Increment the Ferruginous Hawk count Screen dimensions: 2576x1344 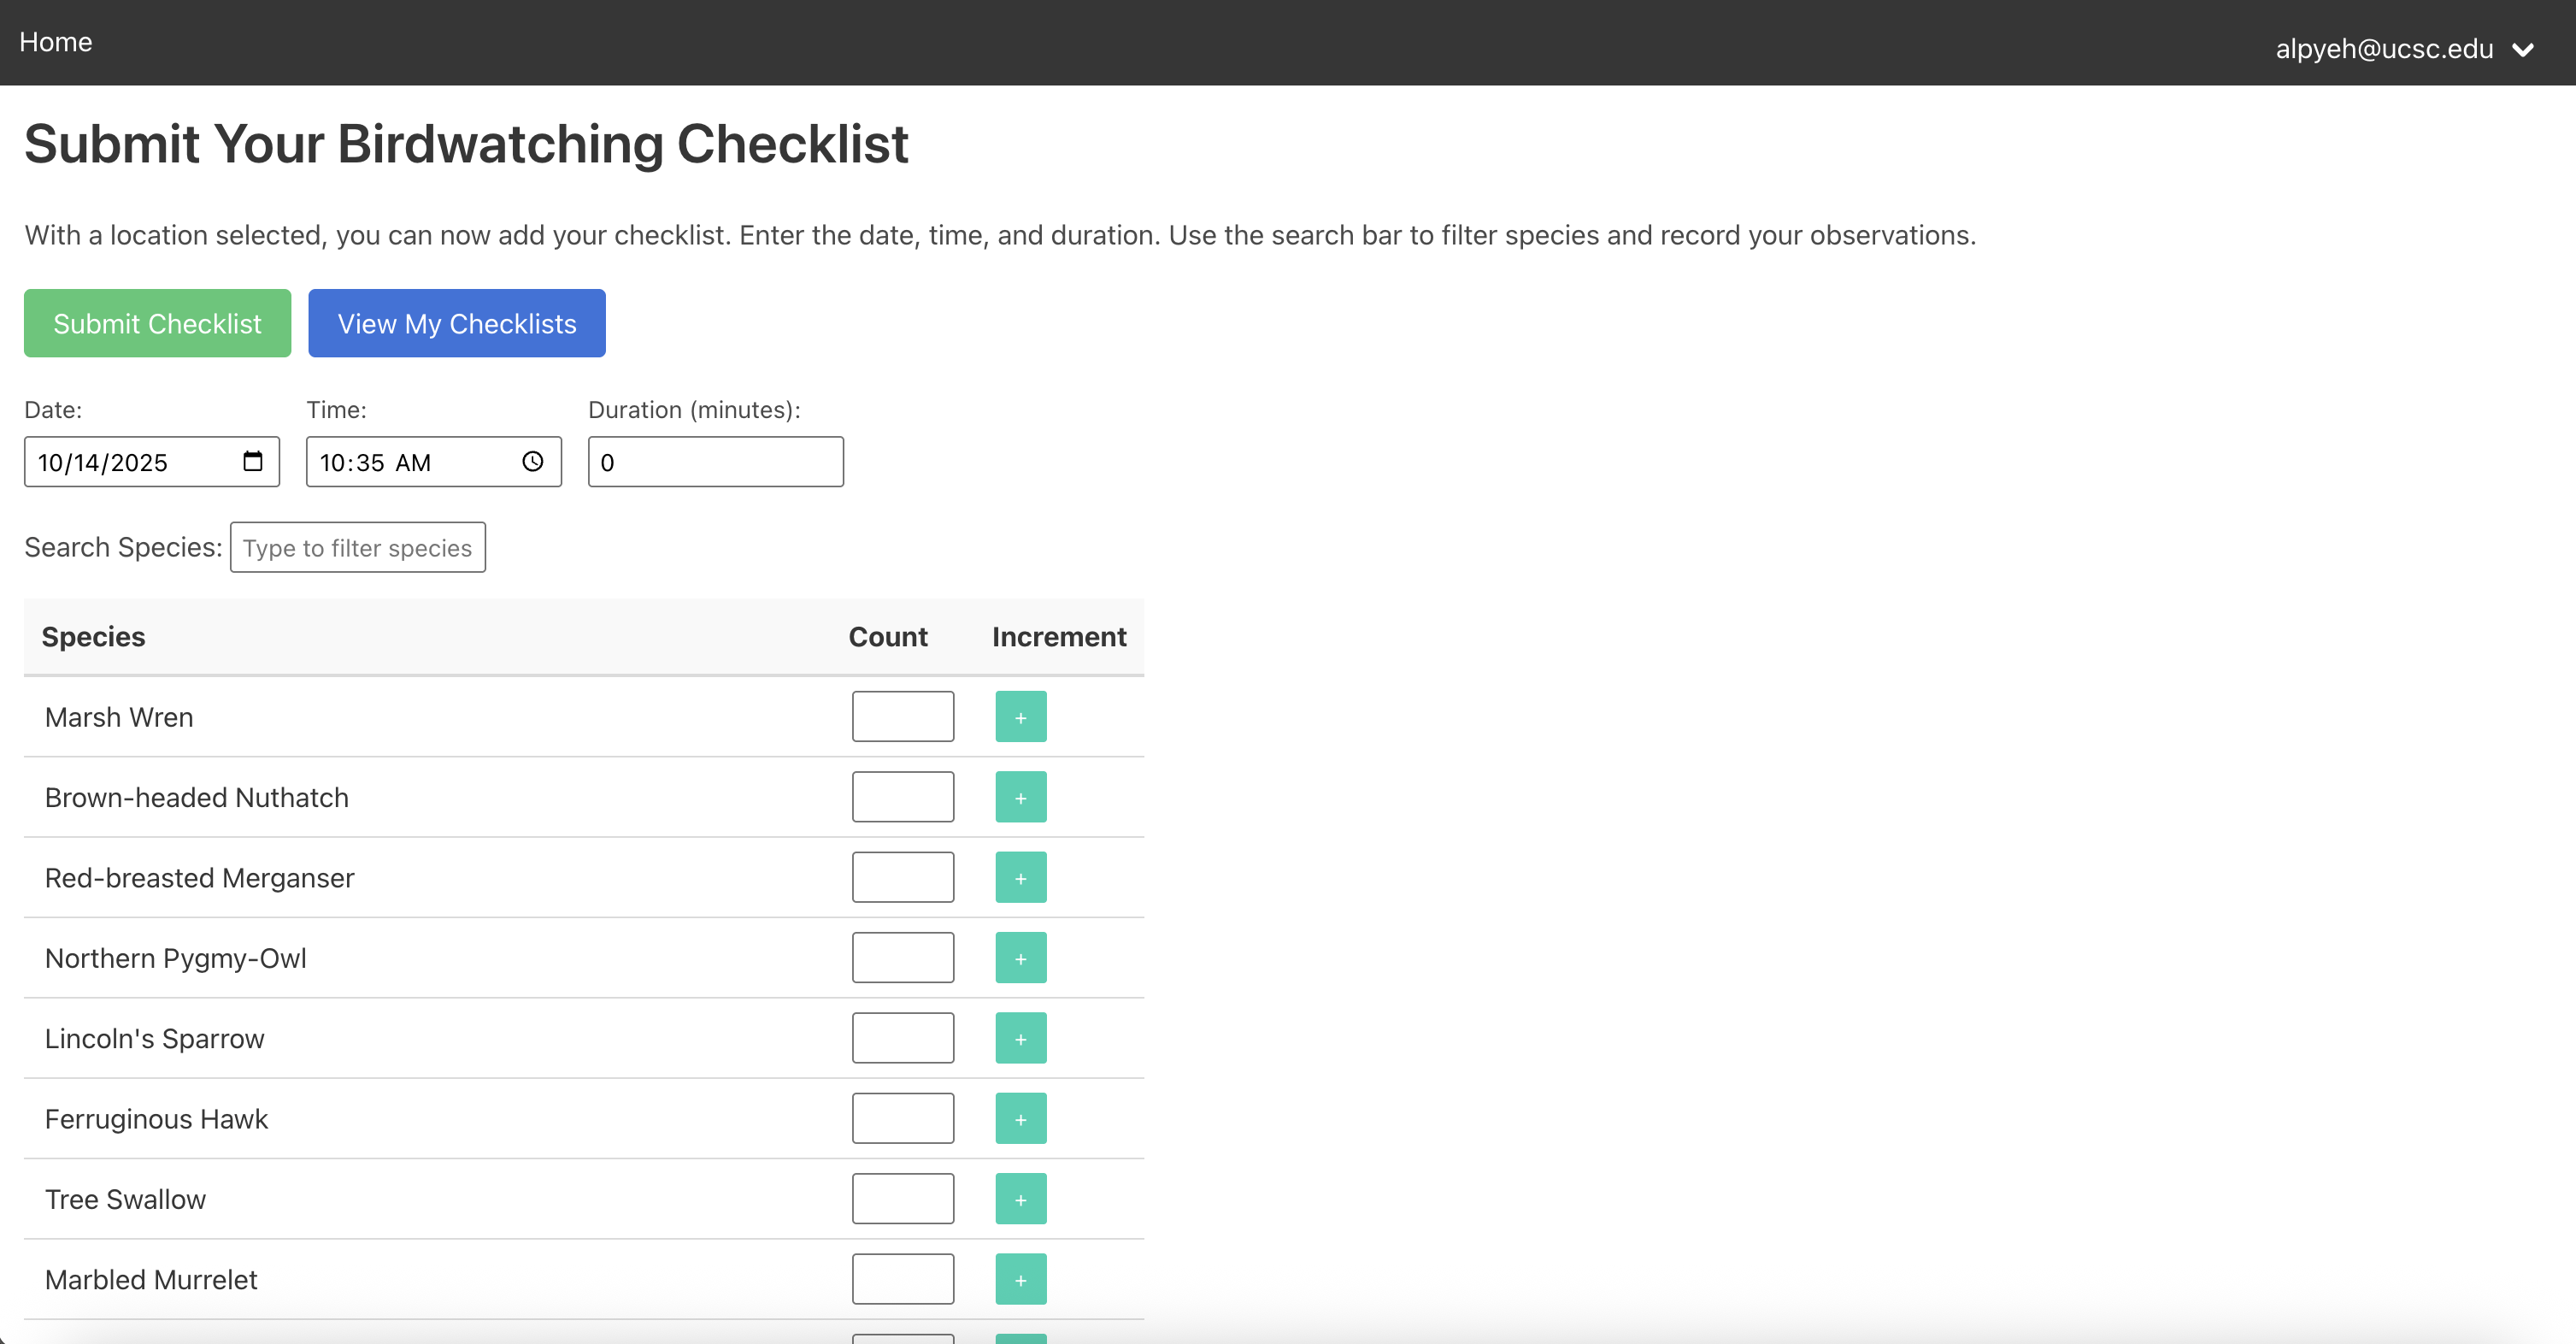1020,1118
